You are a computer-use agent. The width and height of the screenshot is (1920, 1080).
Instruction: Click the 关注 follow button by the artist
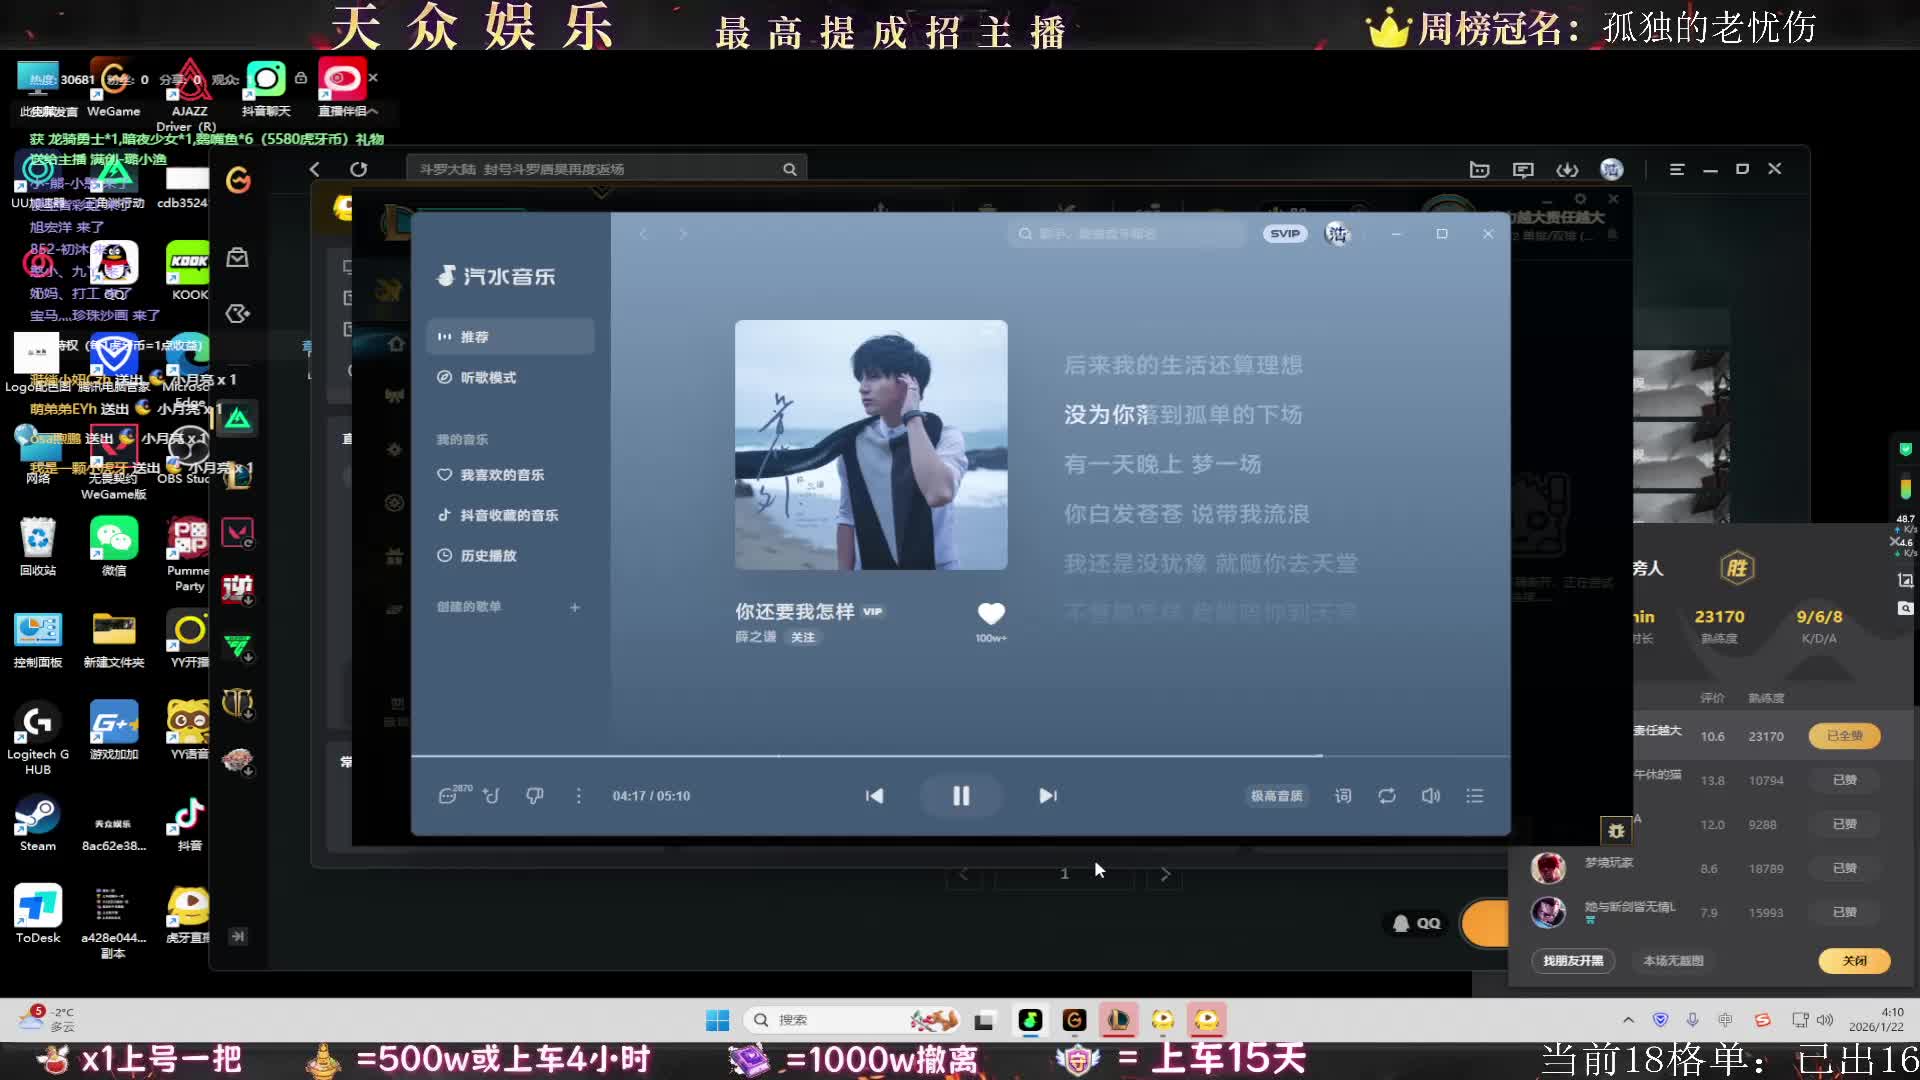[803, 637]
